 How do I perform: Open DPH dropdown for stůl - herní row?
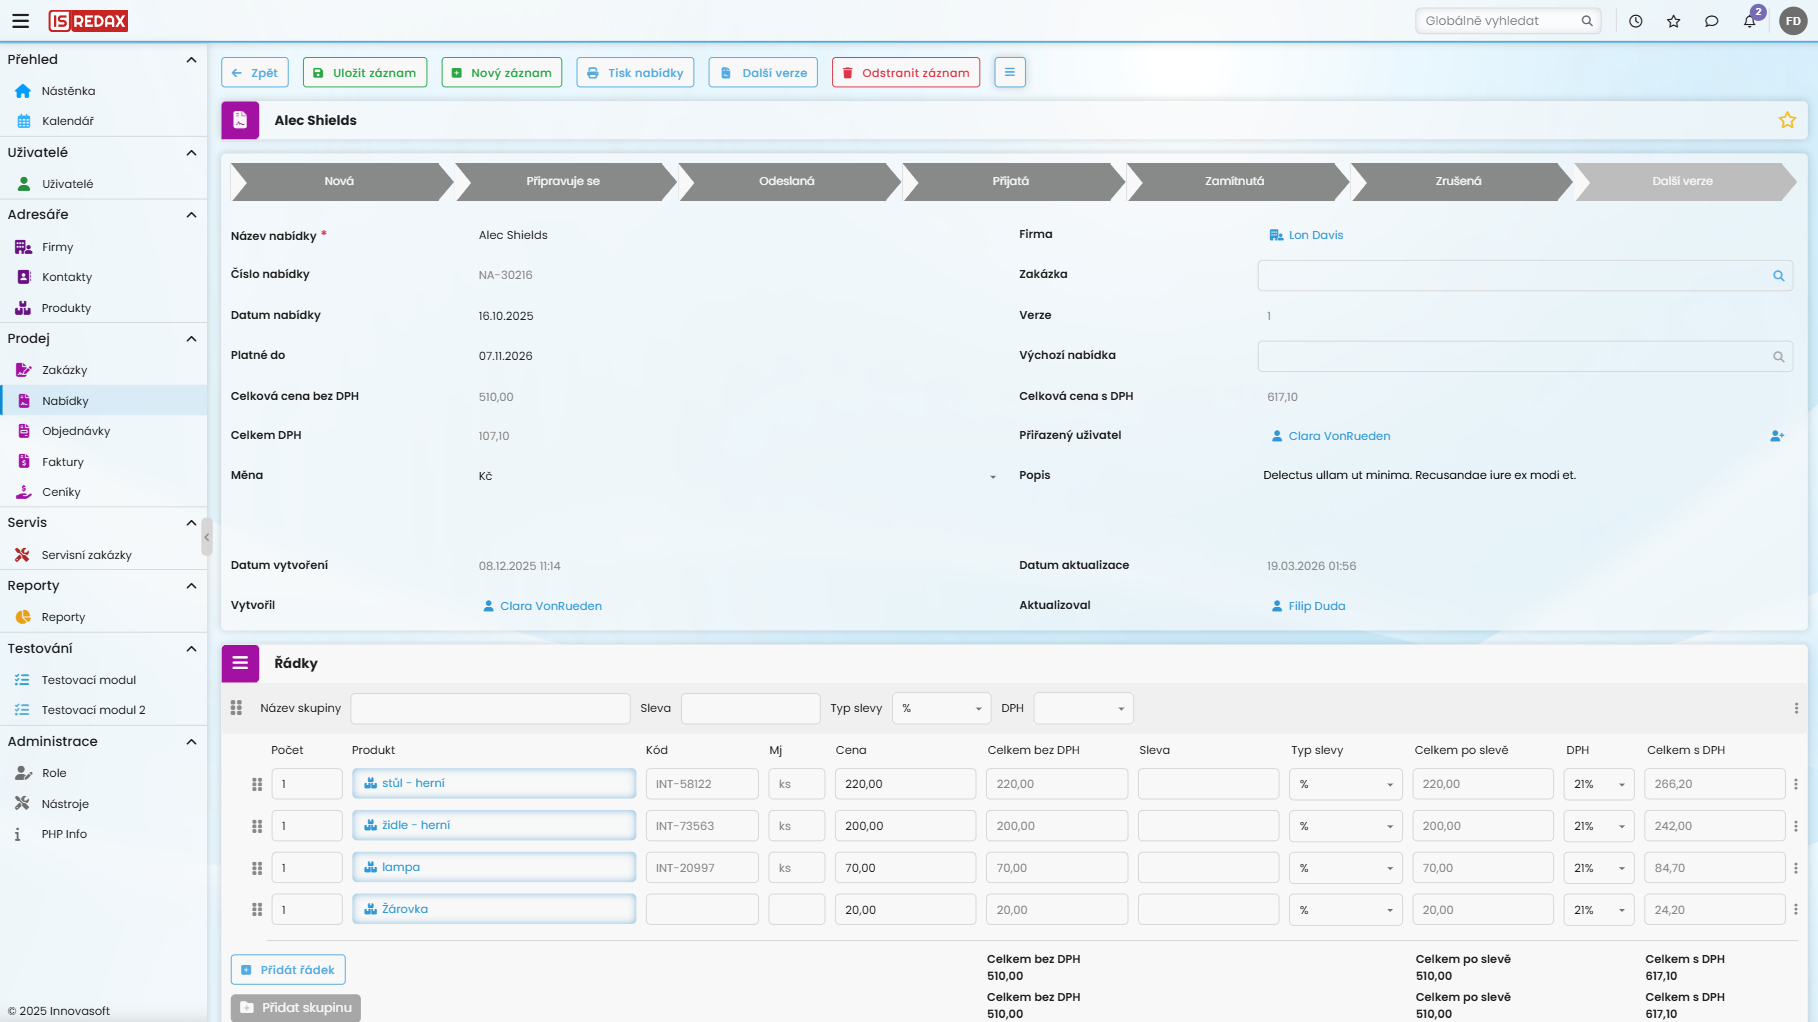pos(1598,784)
